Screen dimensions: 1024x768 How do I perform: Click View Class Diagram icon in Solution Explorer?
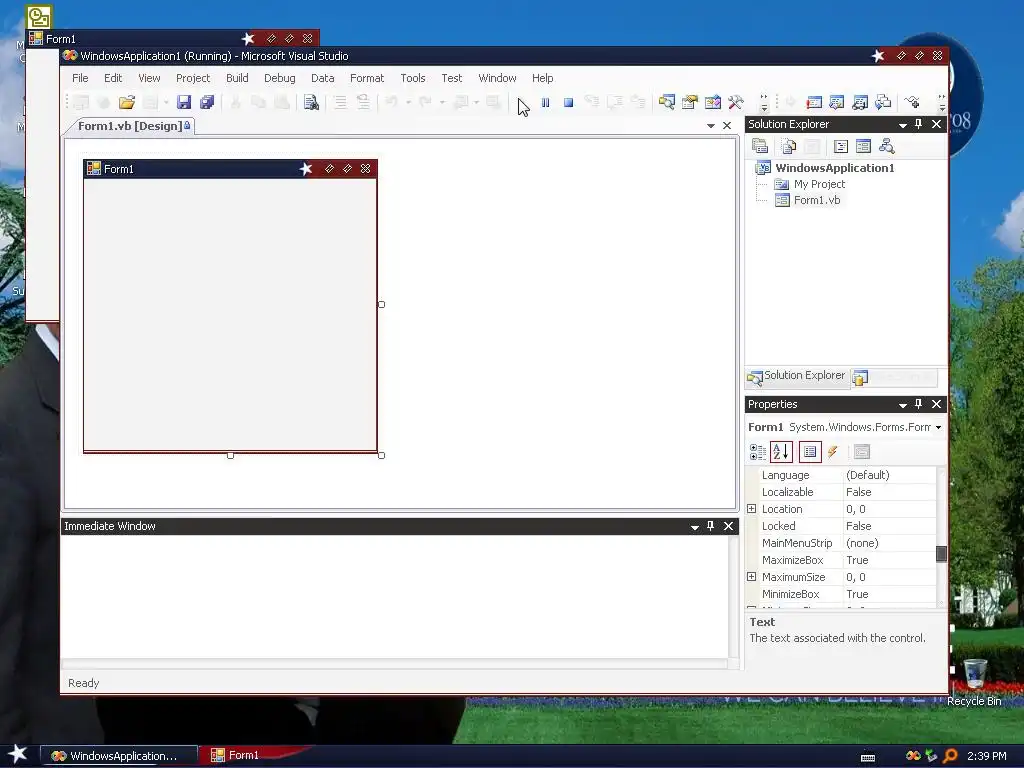[886, 146]
